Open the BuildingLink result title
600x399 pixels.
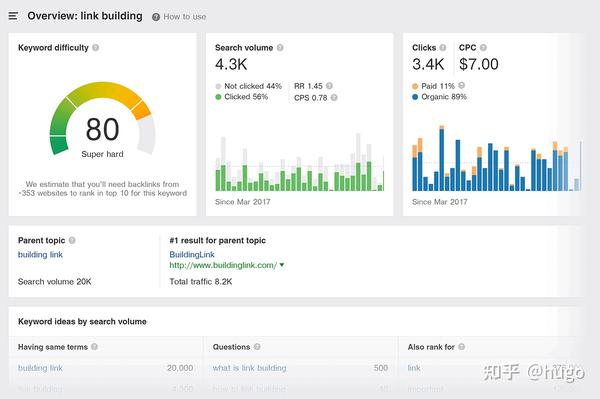[x=192, y=254]
